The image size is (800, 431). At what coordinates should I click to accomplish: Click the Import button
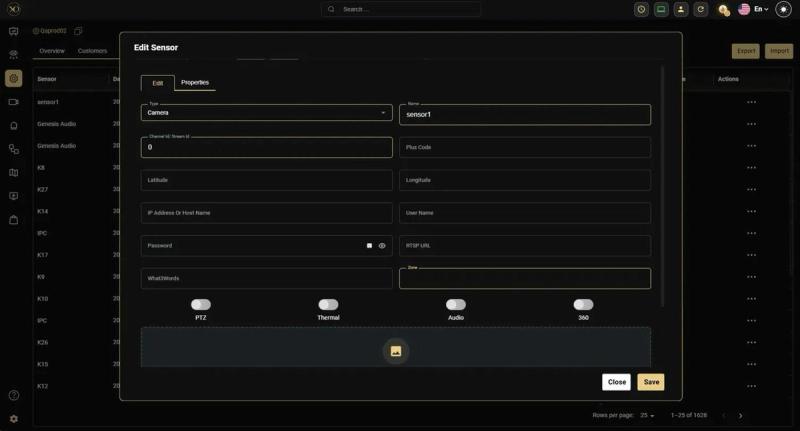click(779, 51)
